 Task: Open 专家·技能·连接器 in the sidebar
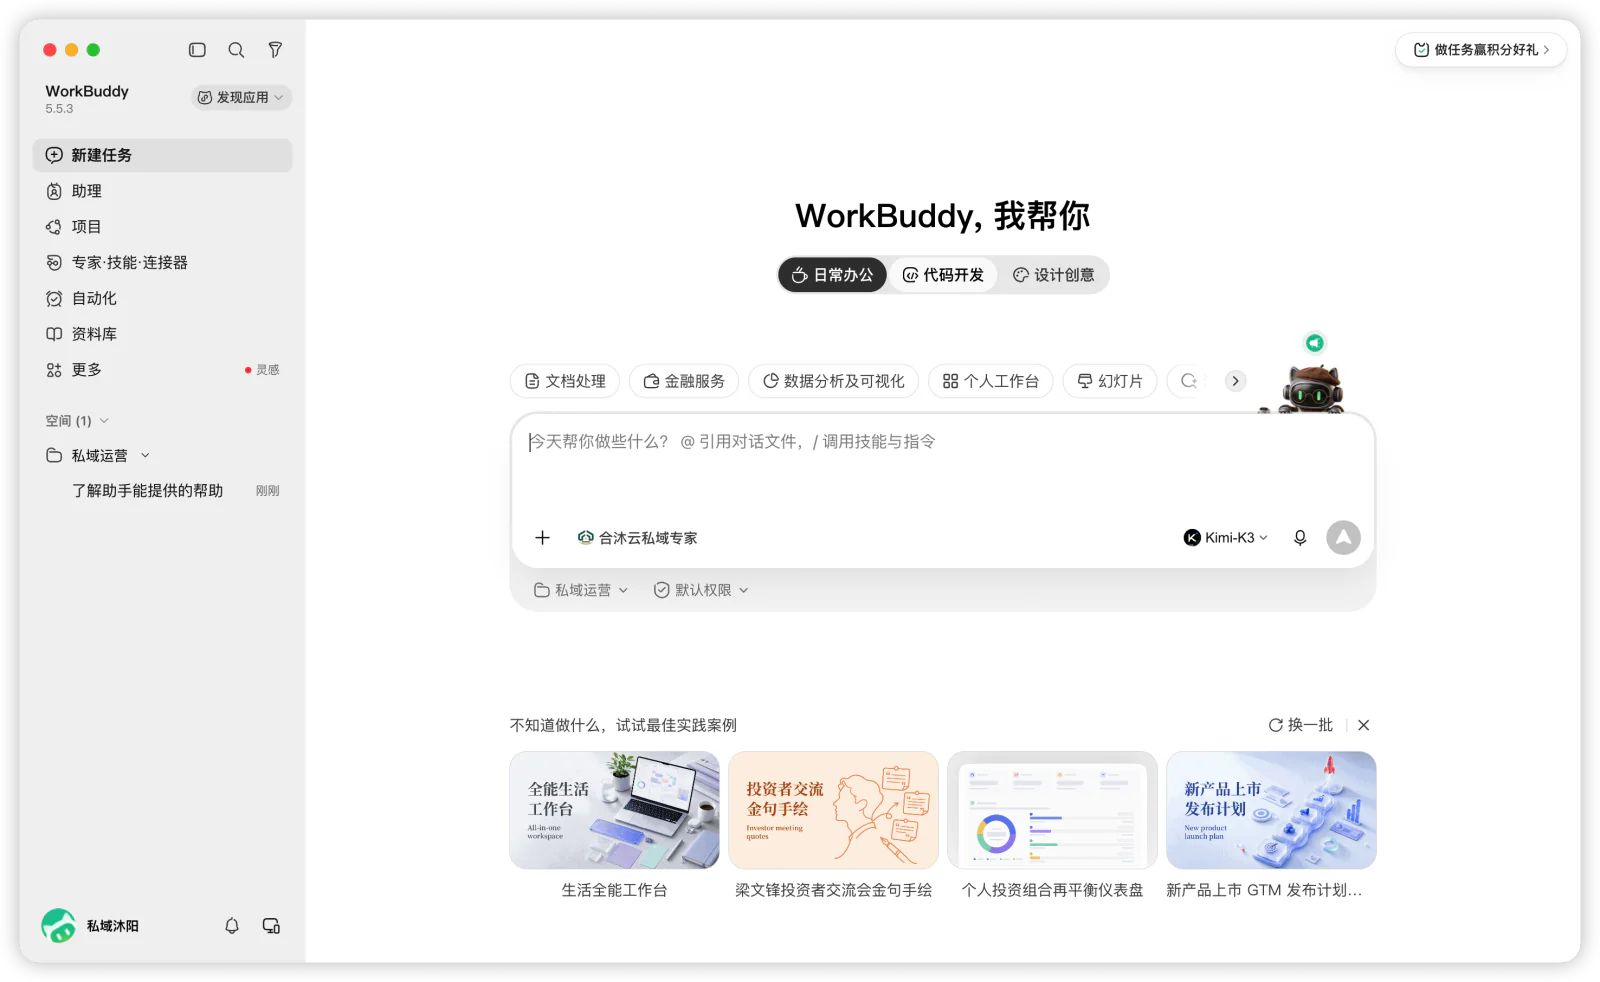click(162, 262)
